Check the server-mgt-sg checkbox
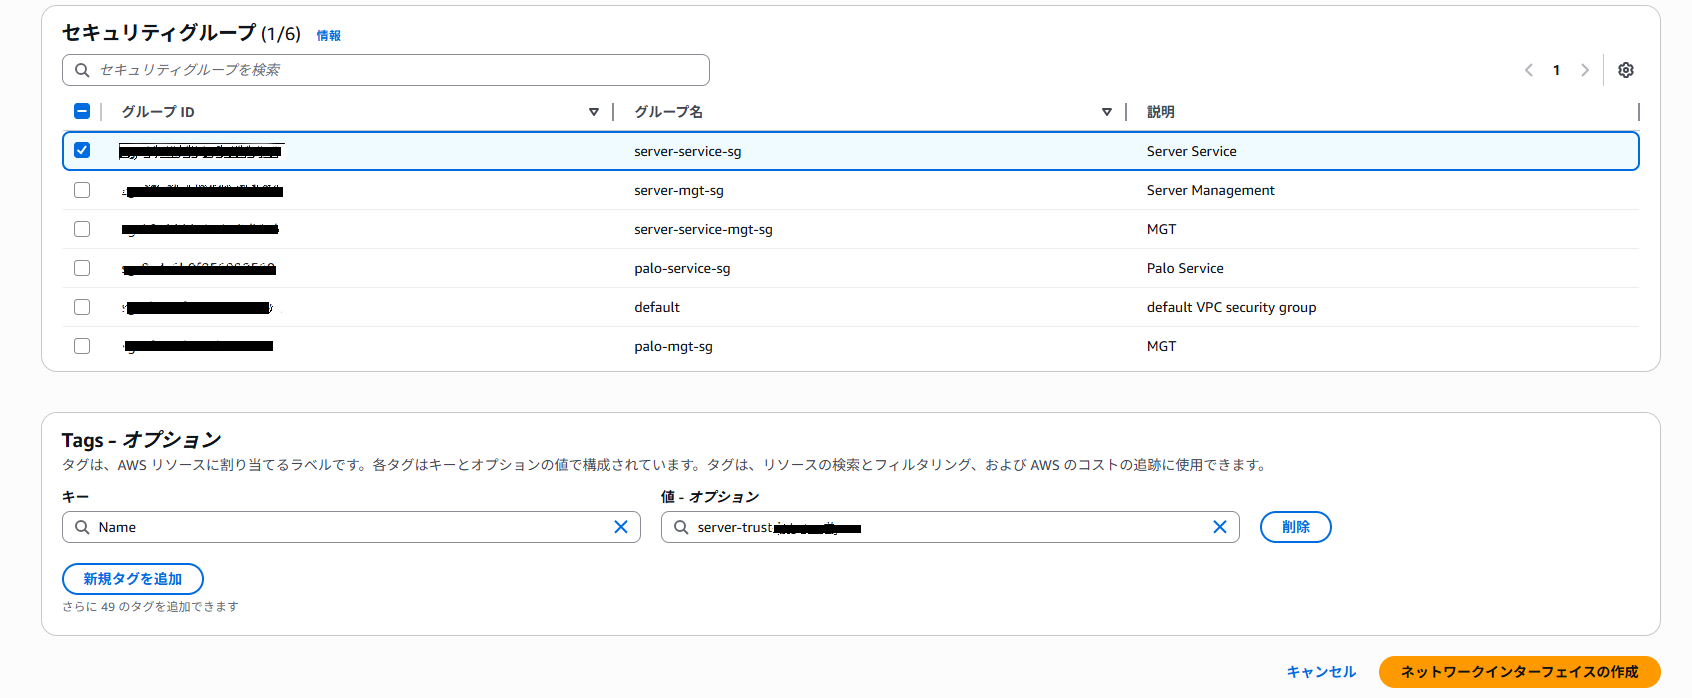1692x698 pixels. 82,190
